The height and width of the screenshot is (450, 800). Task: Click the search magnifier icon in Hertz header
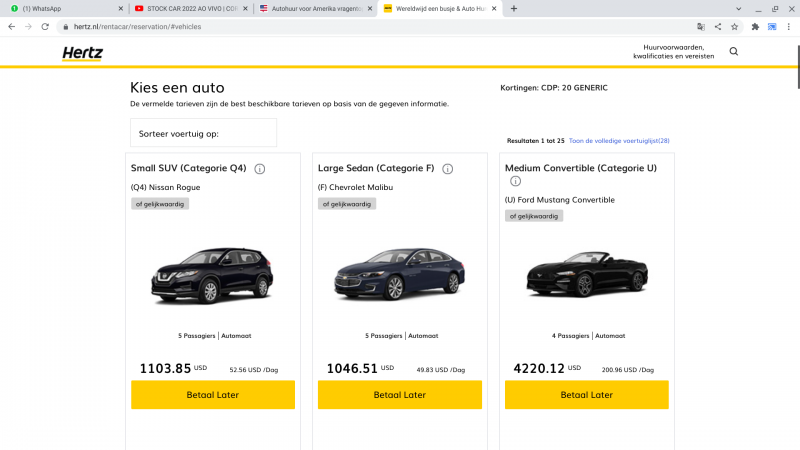734,51
